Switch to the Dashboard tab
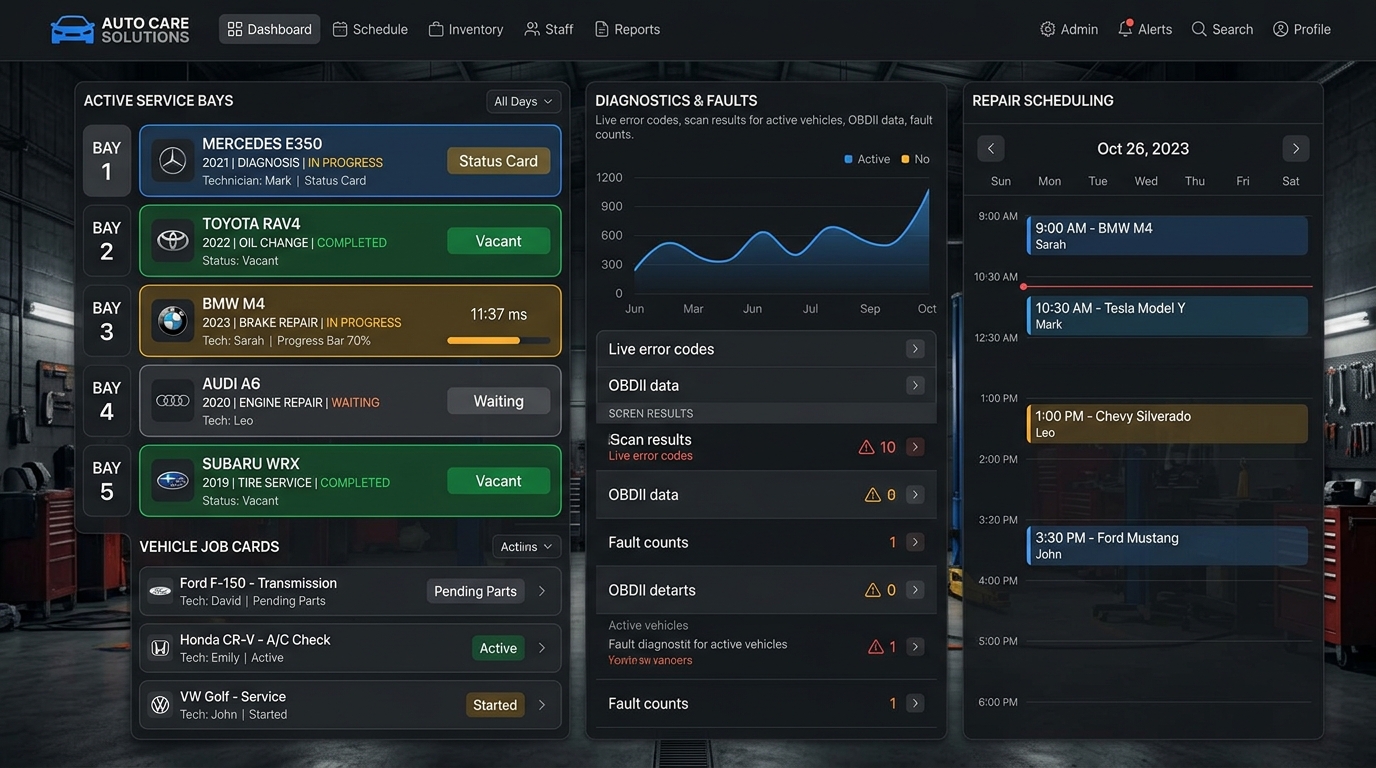 (x=270, y=29)
